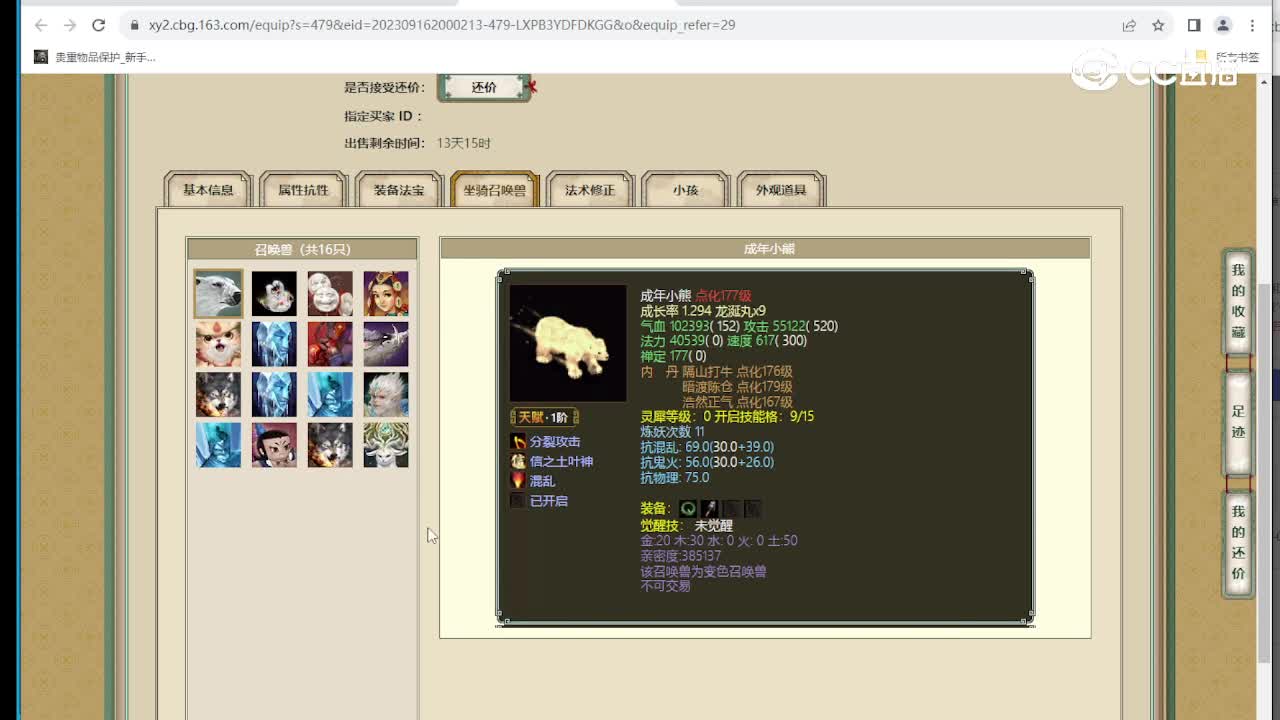Image resolution: width=1280 pixels, height=720 pixels.
Task: Select the red demon pet portrait
Action: [x=330, y=344]
